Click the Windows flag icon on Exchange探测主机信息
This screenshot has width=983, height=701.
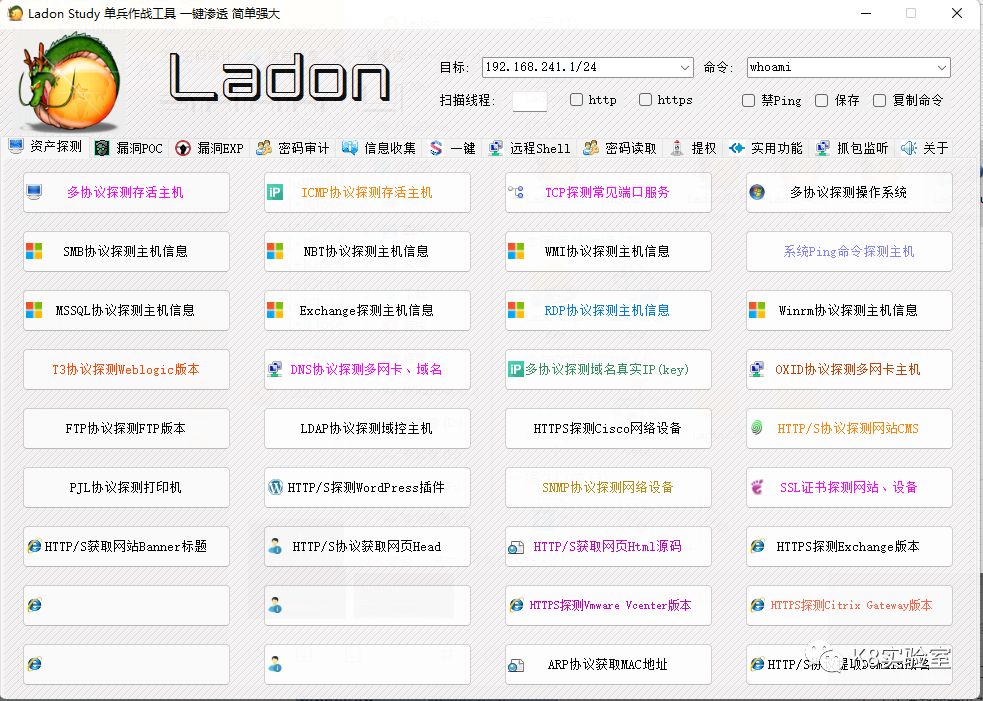(275, 310)
